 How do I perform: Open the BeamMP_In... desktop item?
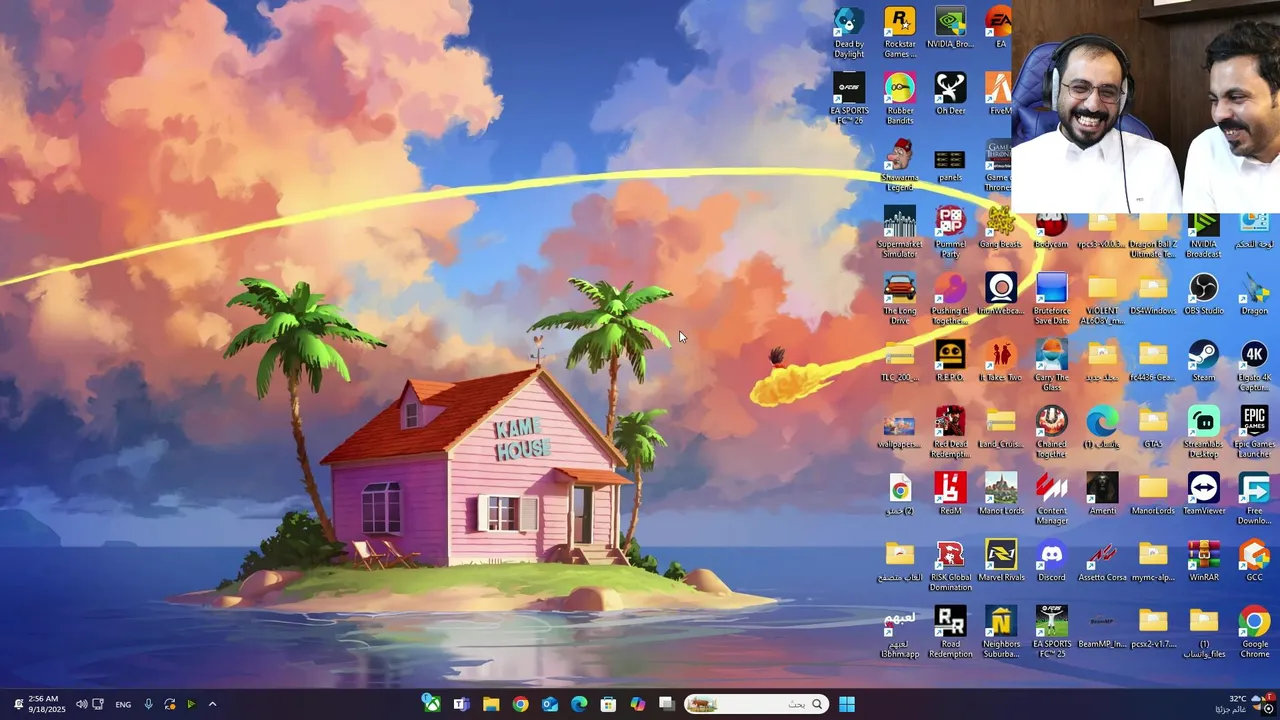coord(1102,628)
